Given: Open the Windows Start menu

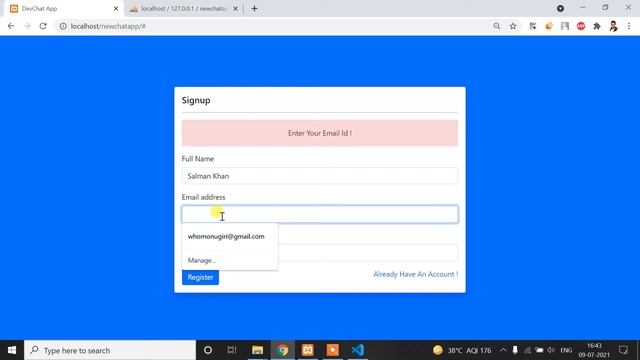Looking at the screenshot, I should pos(12,350).
